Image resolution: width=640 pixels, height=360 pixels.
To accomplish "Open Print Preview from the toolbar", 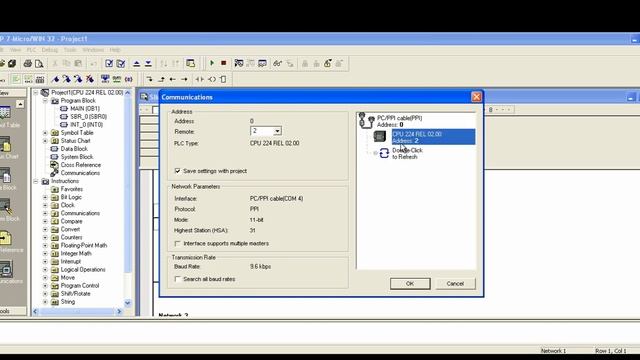I will (x=39, y=63).
